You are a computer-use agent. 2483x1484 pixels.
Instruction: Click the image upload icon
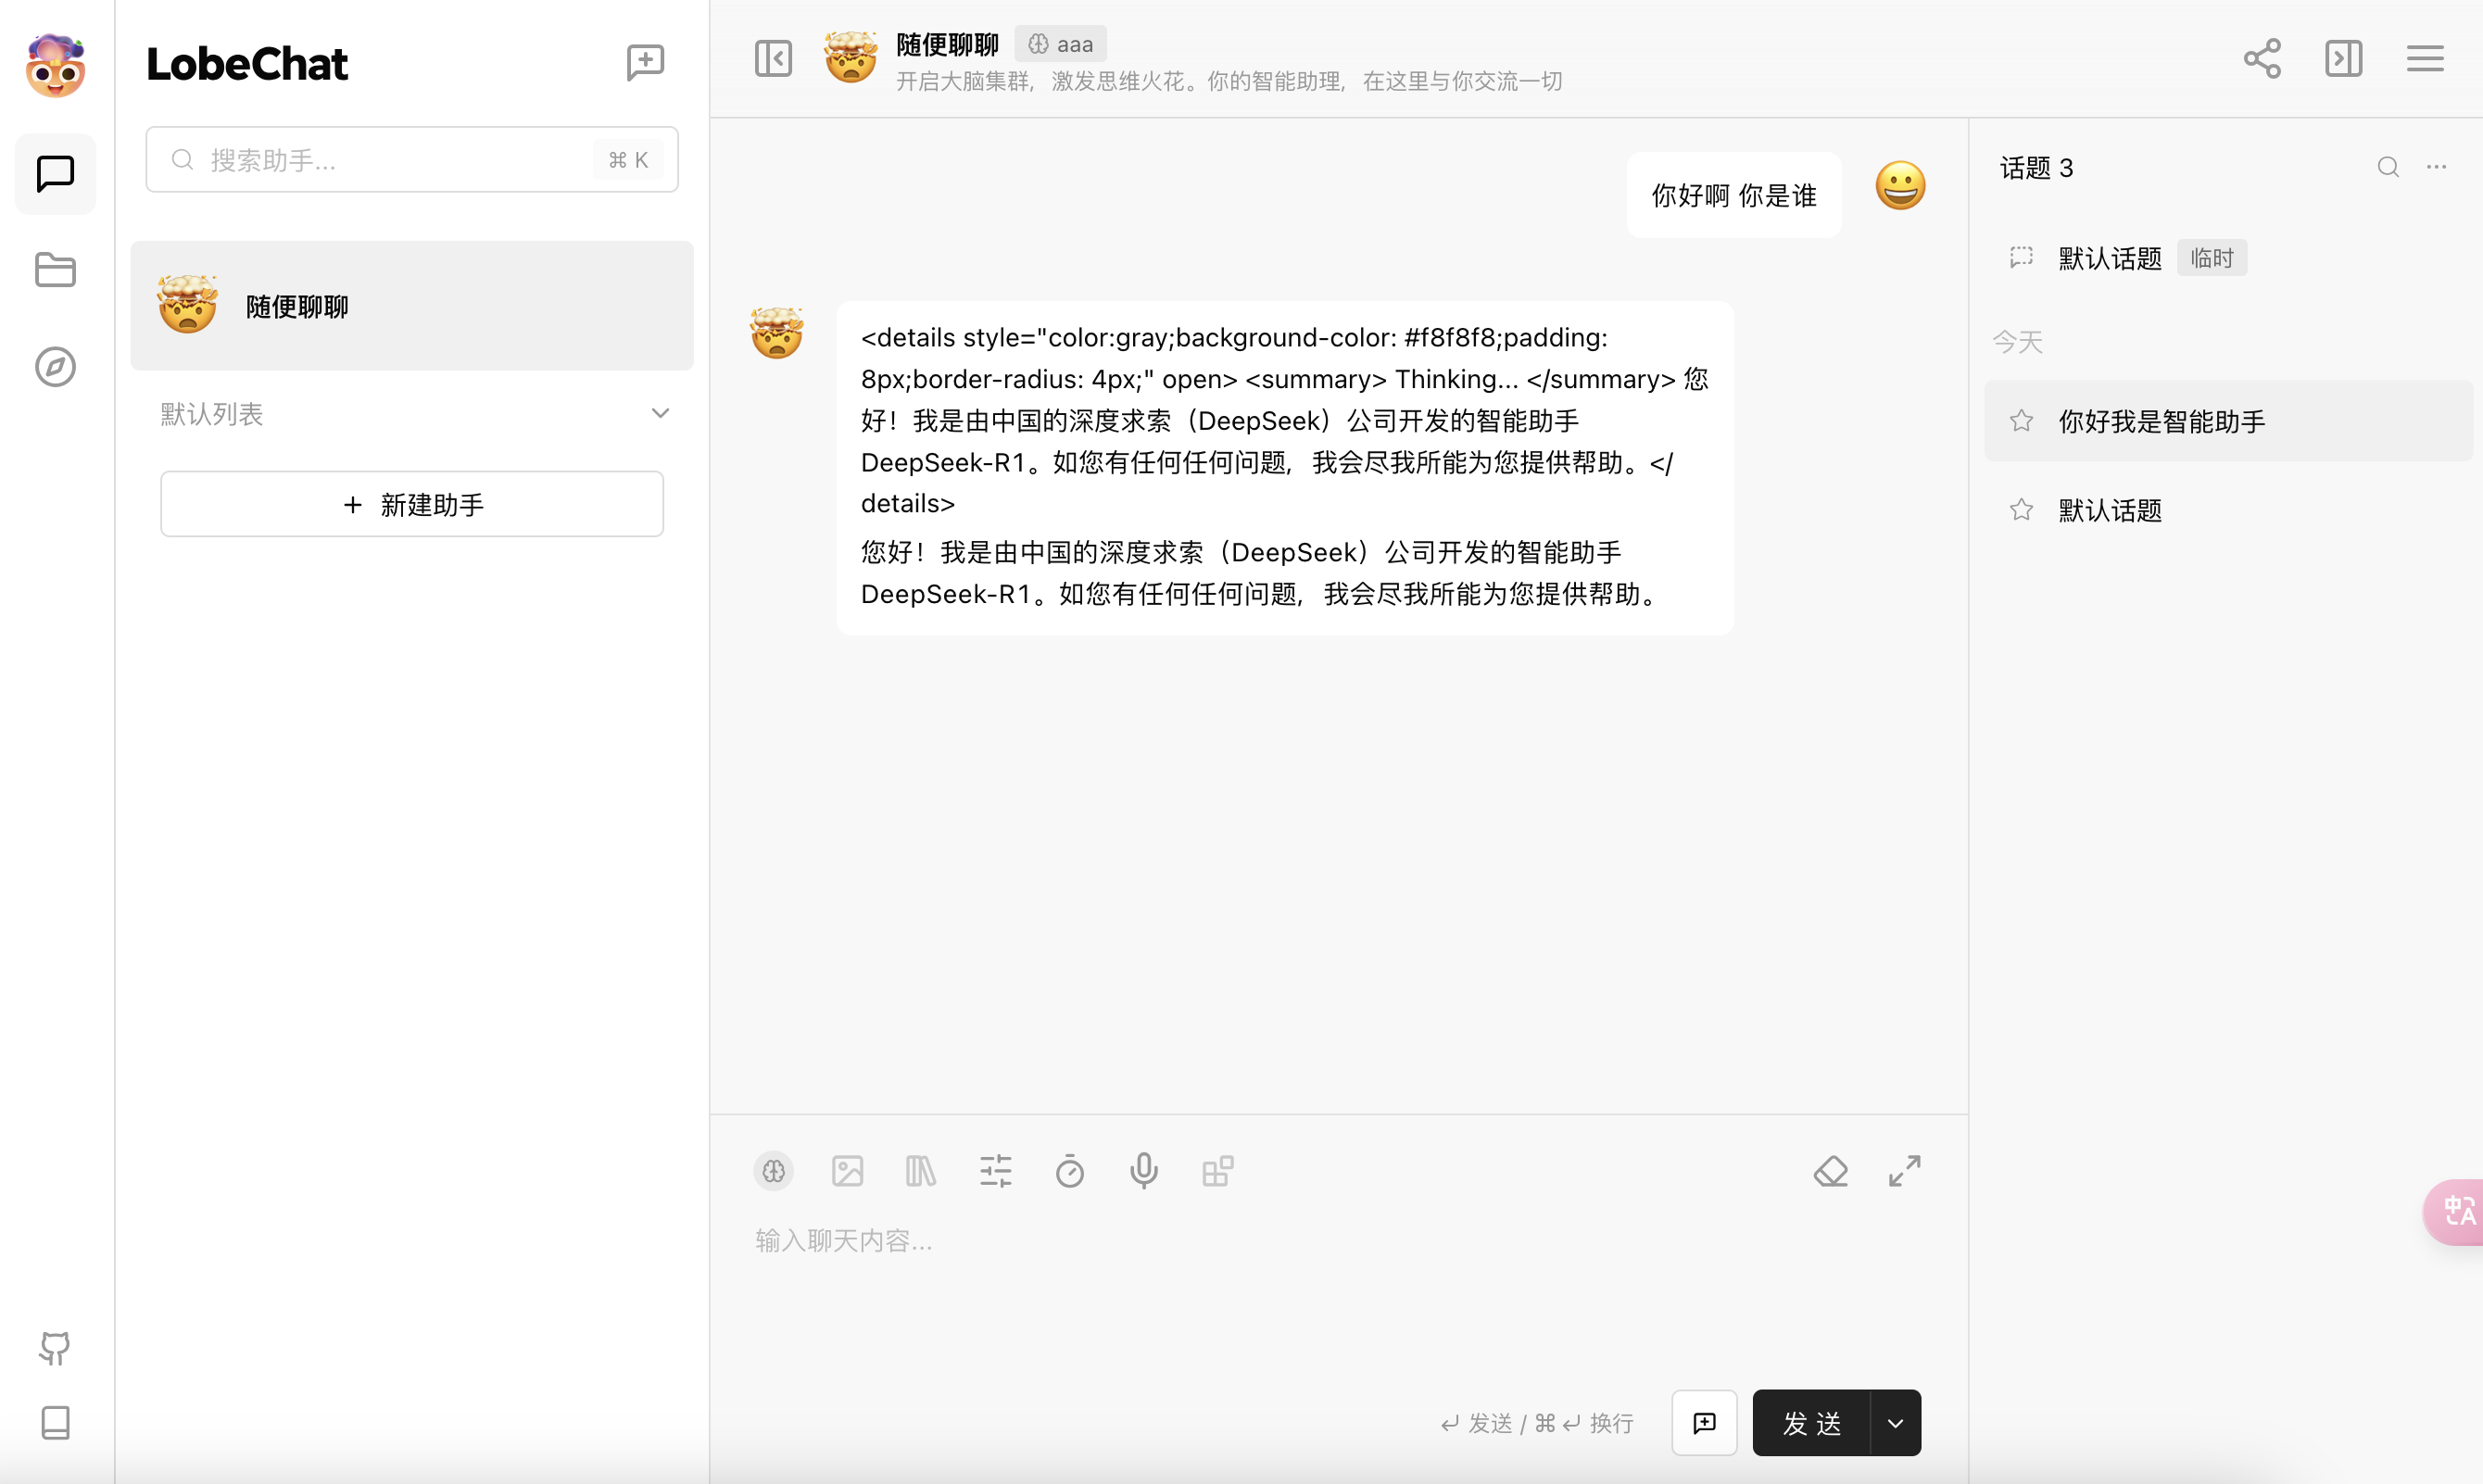click(x=847, y=1171)
